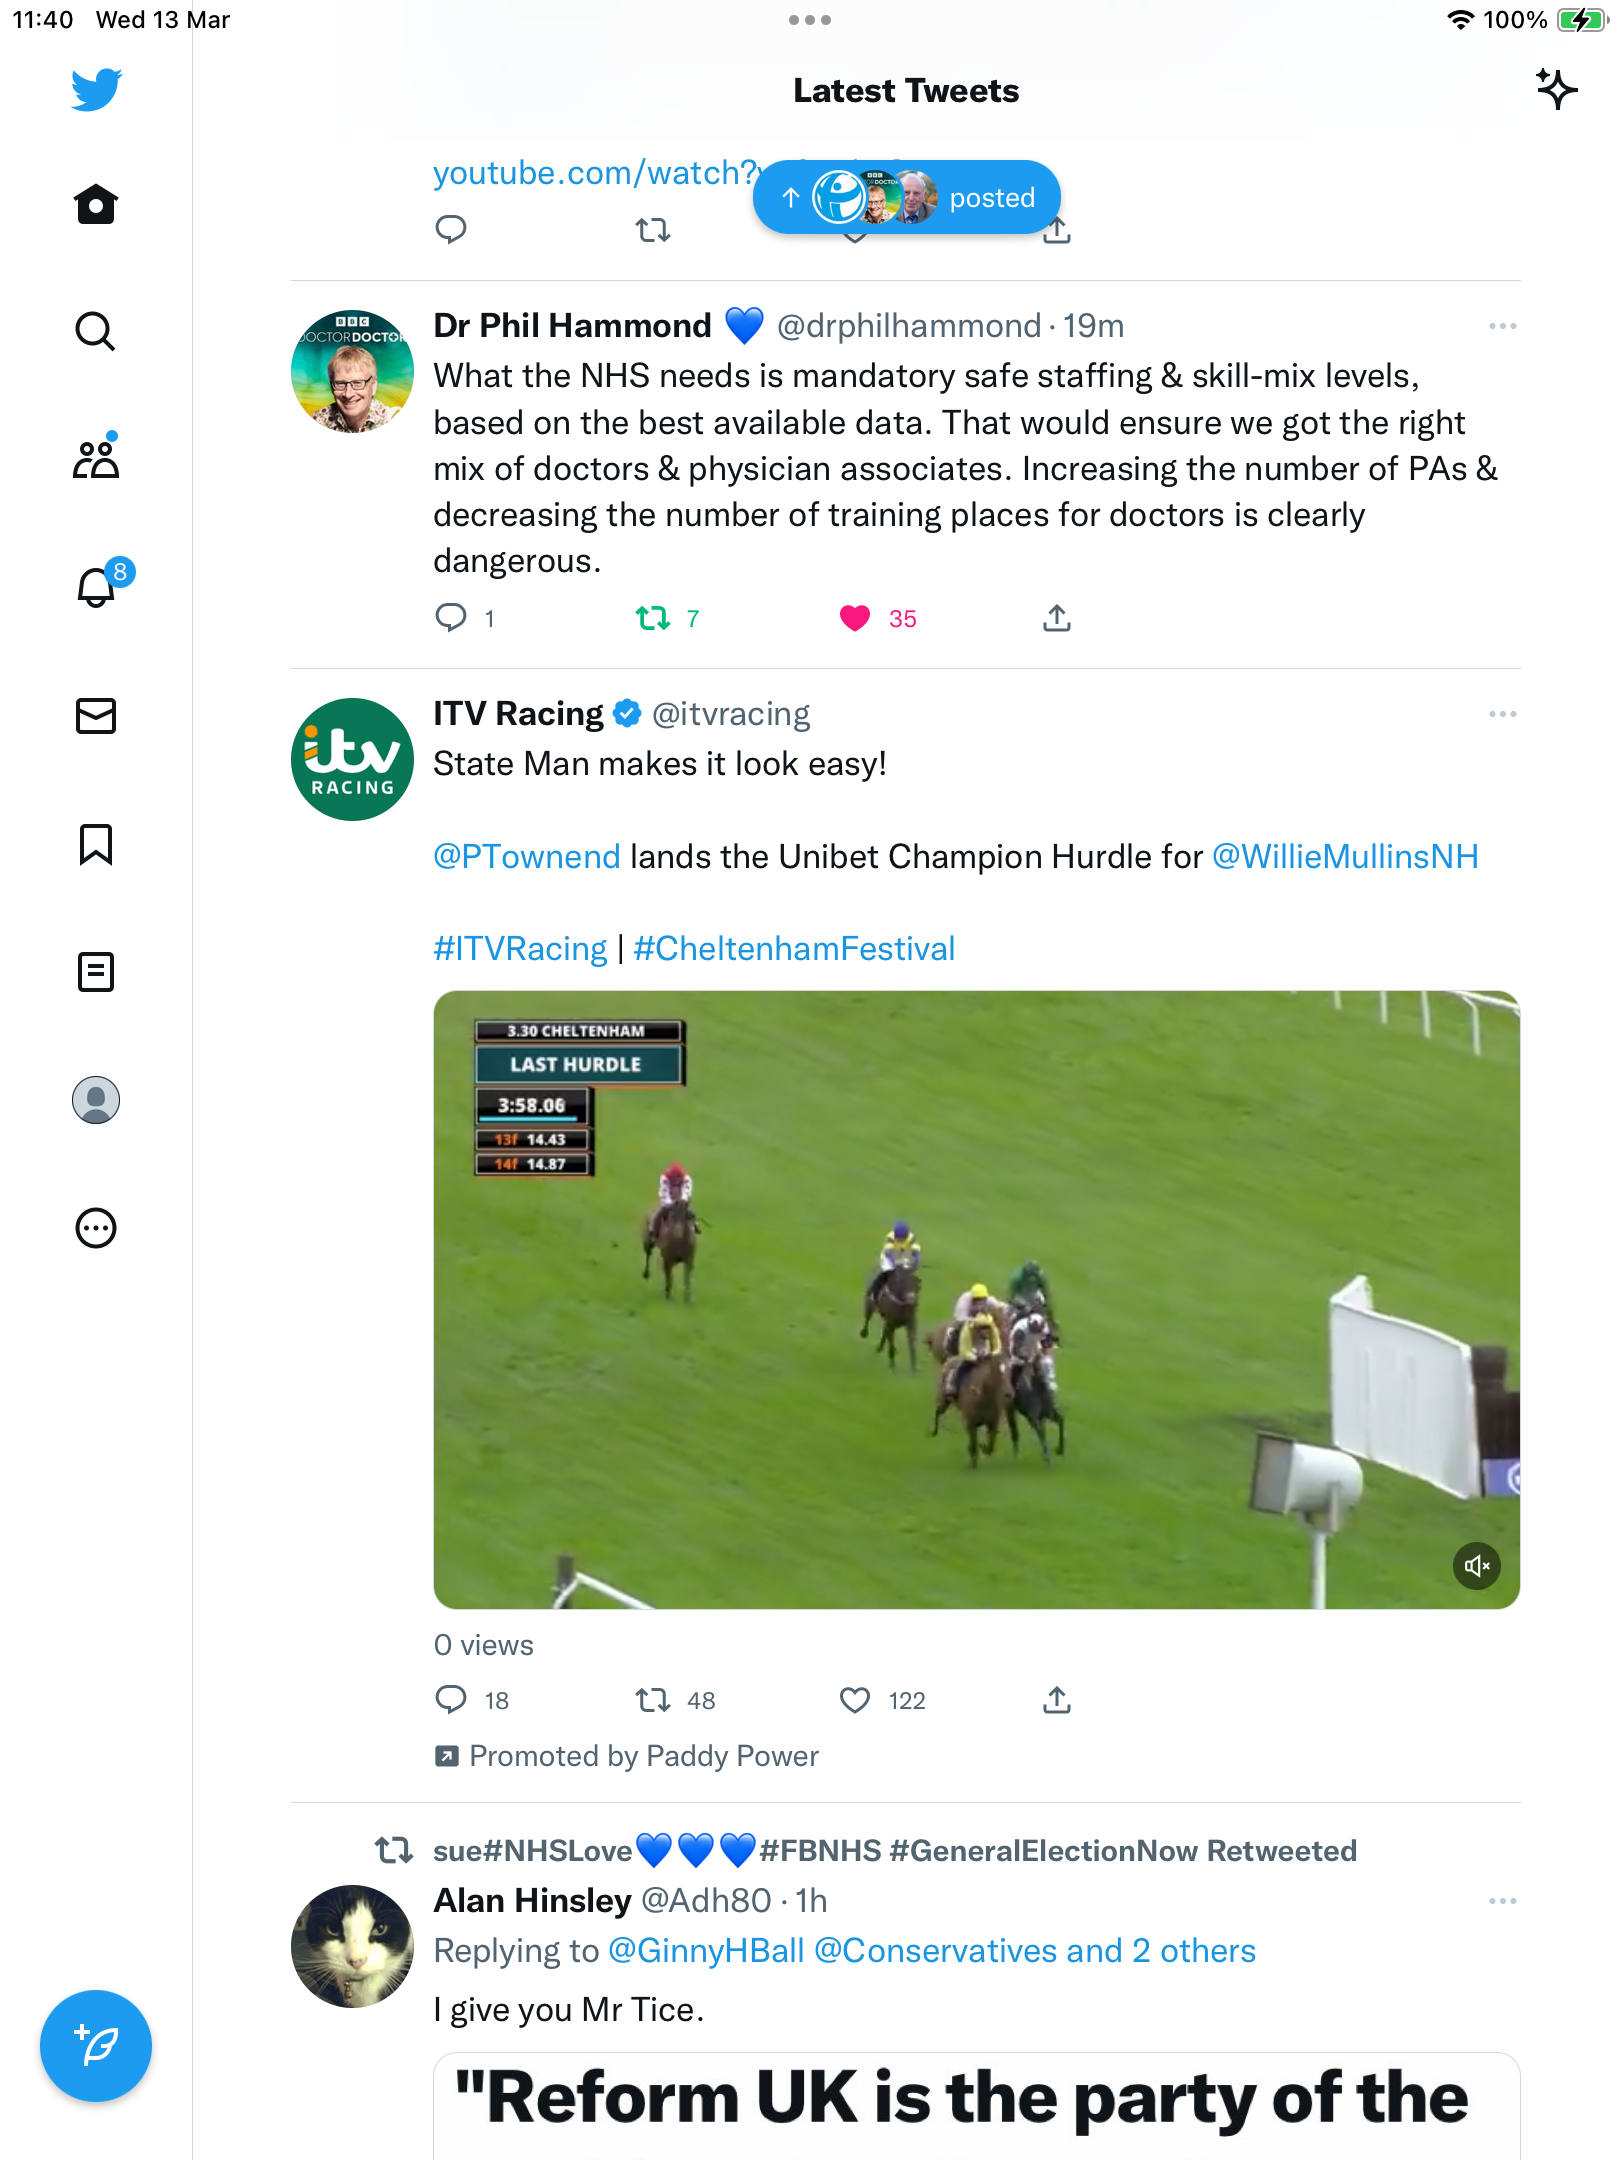
Task: Open more options for Alan Hinsley tweet
Action: (x=1502, y=1901)
